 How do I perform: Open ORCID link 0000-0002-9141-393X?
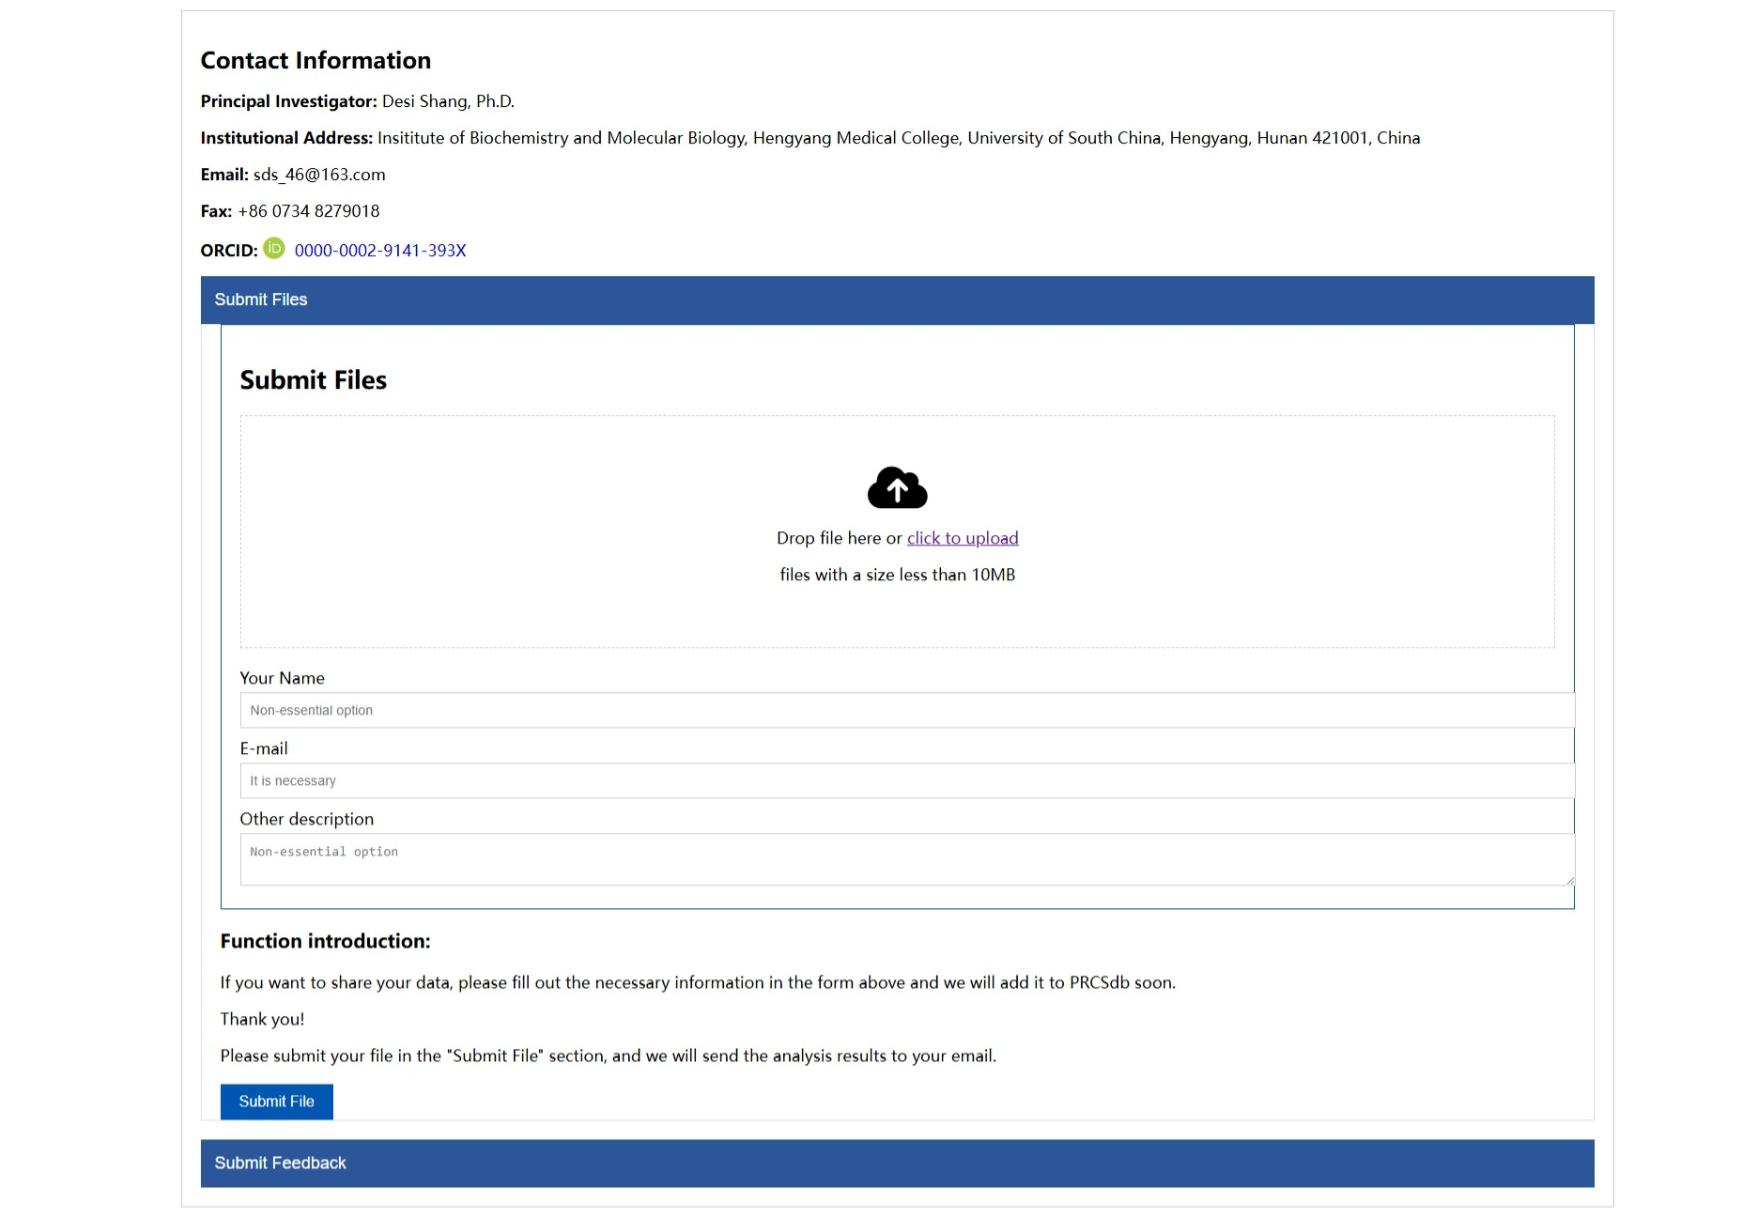[380, 251]
